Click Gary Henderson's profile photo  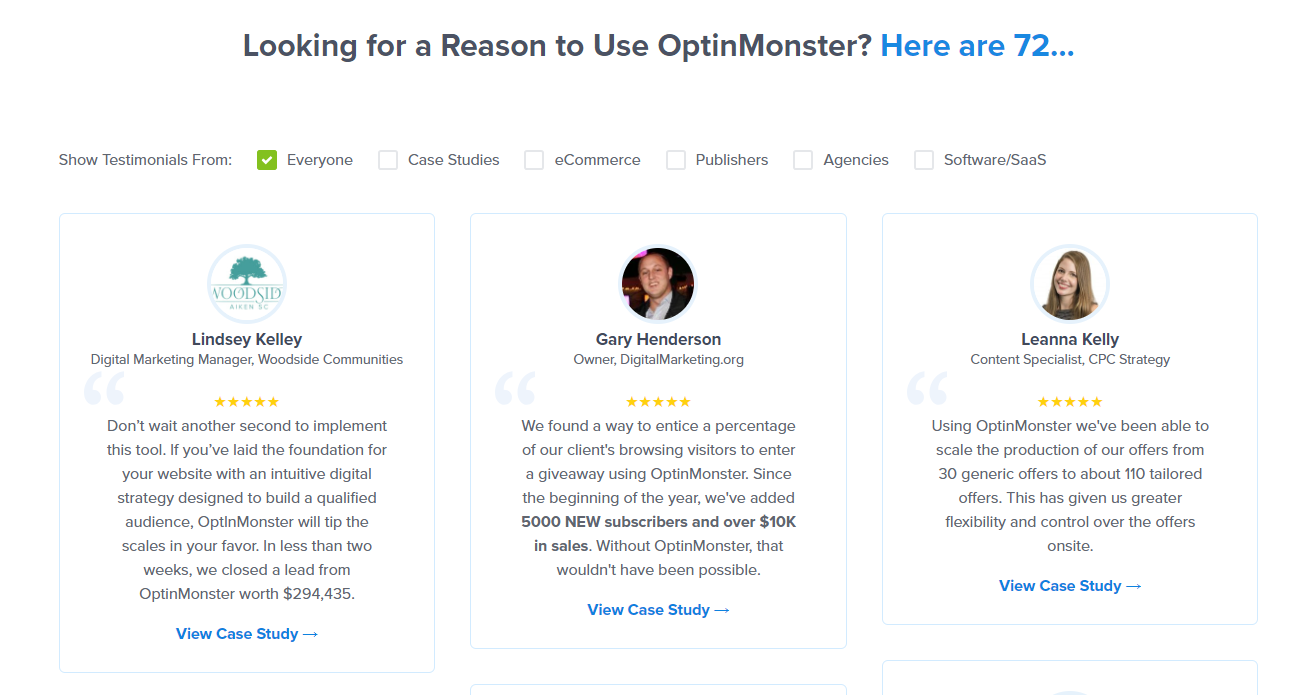(x=658, y=284)
